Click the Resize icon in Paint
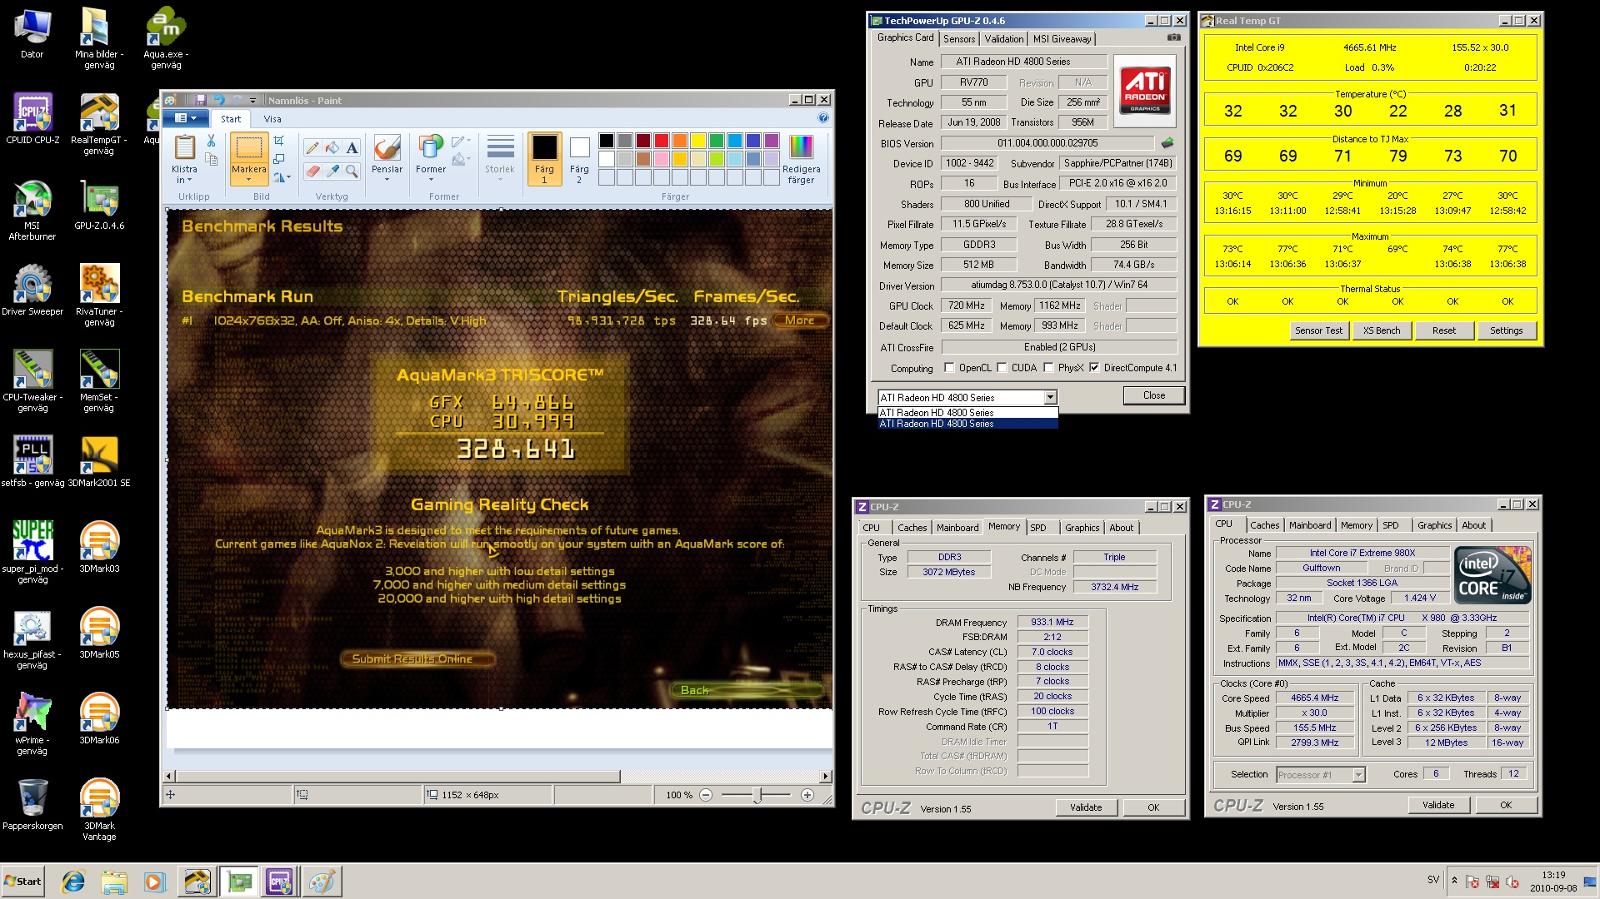1600x899 pixels. (x=279, y=159)
